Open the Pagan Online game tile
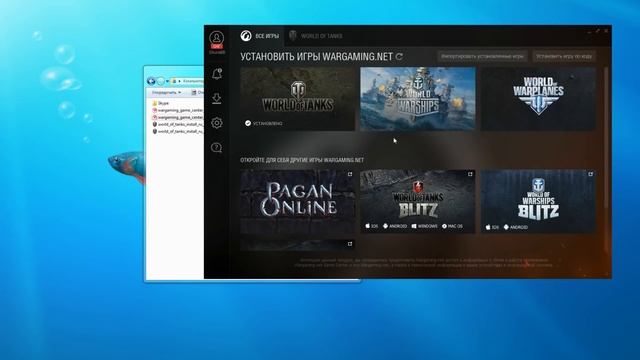 298,202
